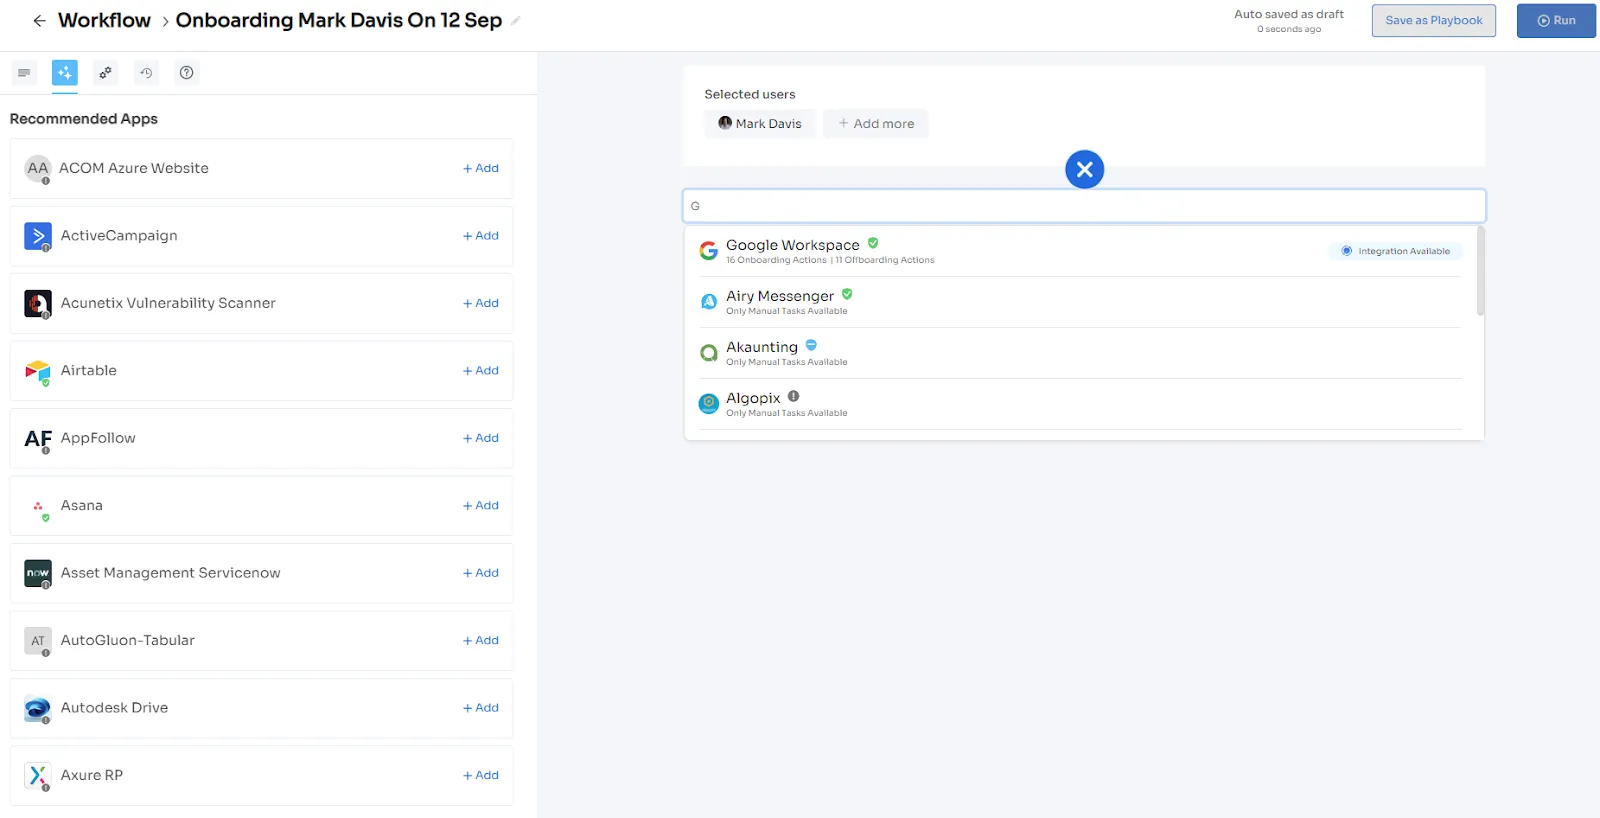Edit workflow title with pencil icon
The height and width of the screenshot is (818, 1600).
coord(515,21)
